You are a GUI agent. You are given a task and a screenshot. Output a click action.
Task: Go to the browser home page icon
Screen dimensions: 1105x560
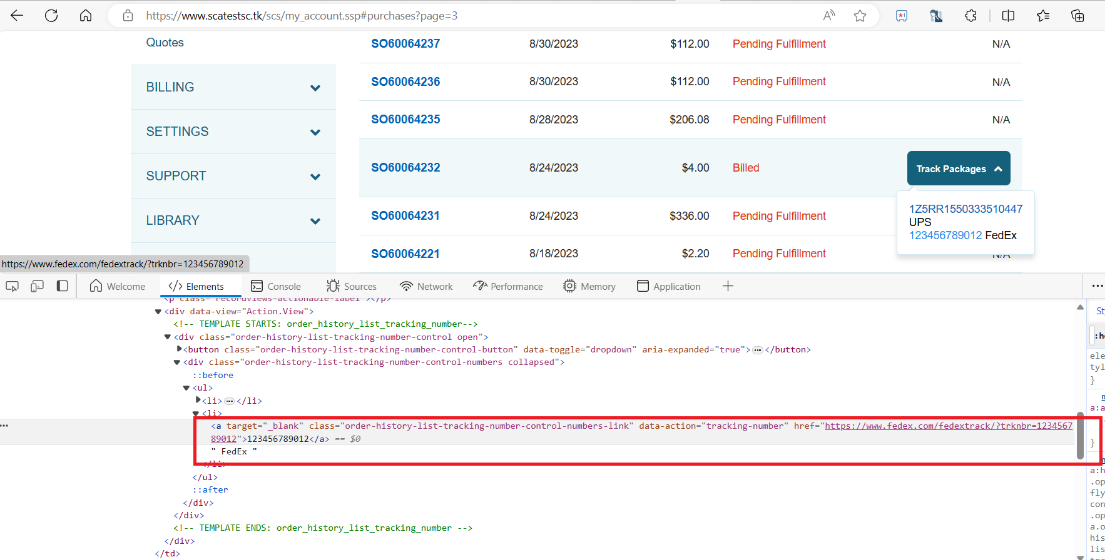[x=86, y=16]
